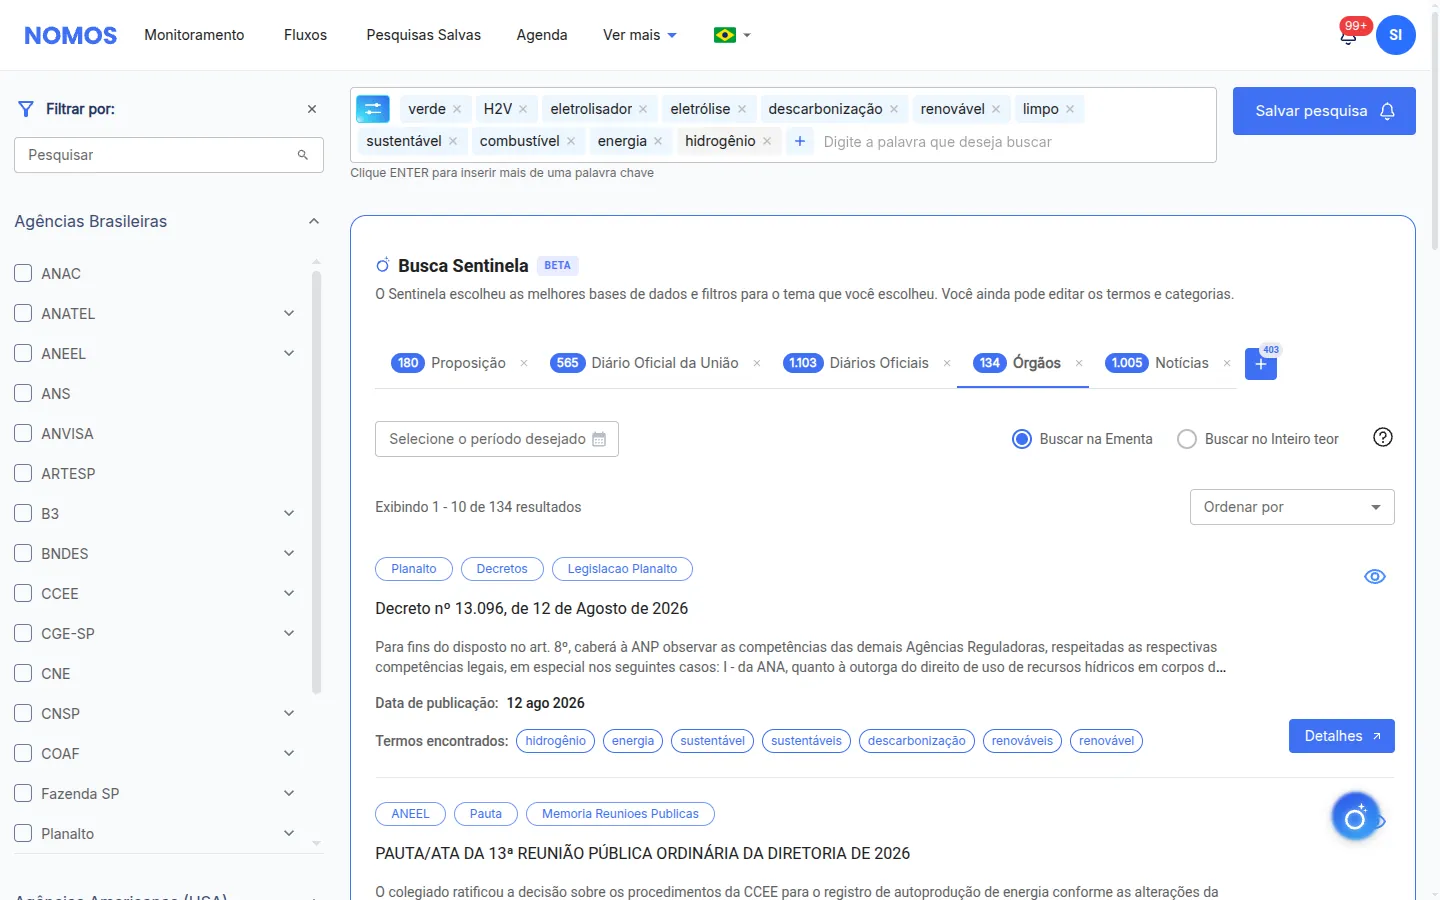Open the language flag dropdown

[x=733, y=35]
